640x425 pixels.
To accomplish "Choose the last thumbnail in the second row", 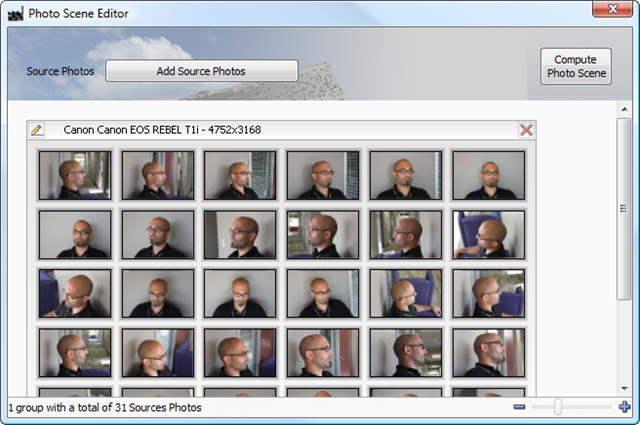I will (x=488, y=234).
